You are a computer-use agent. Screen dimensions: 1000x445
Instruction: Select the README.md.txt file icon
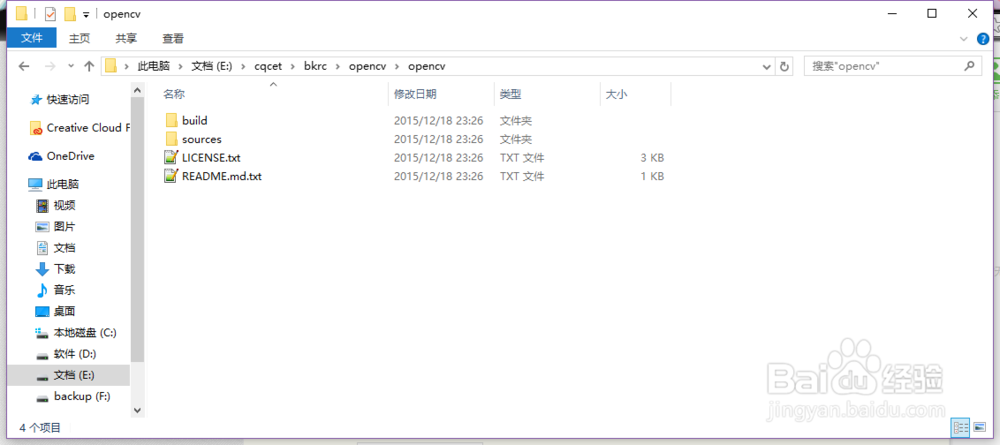click(x=171, y=177)
